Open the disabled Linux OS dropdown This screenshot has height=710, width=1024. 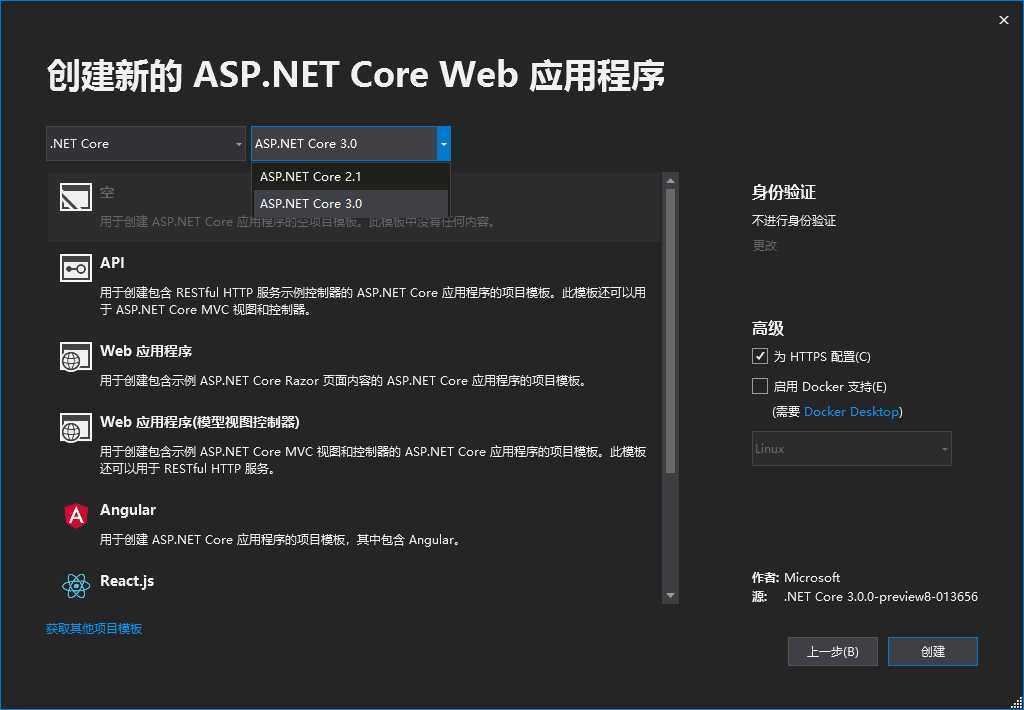coord(852,449)
